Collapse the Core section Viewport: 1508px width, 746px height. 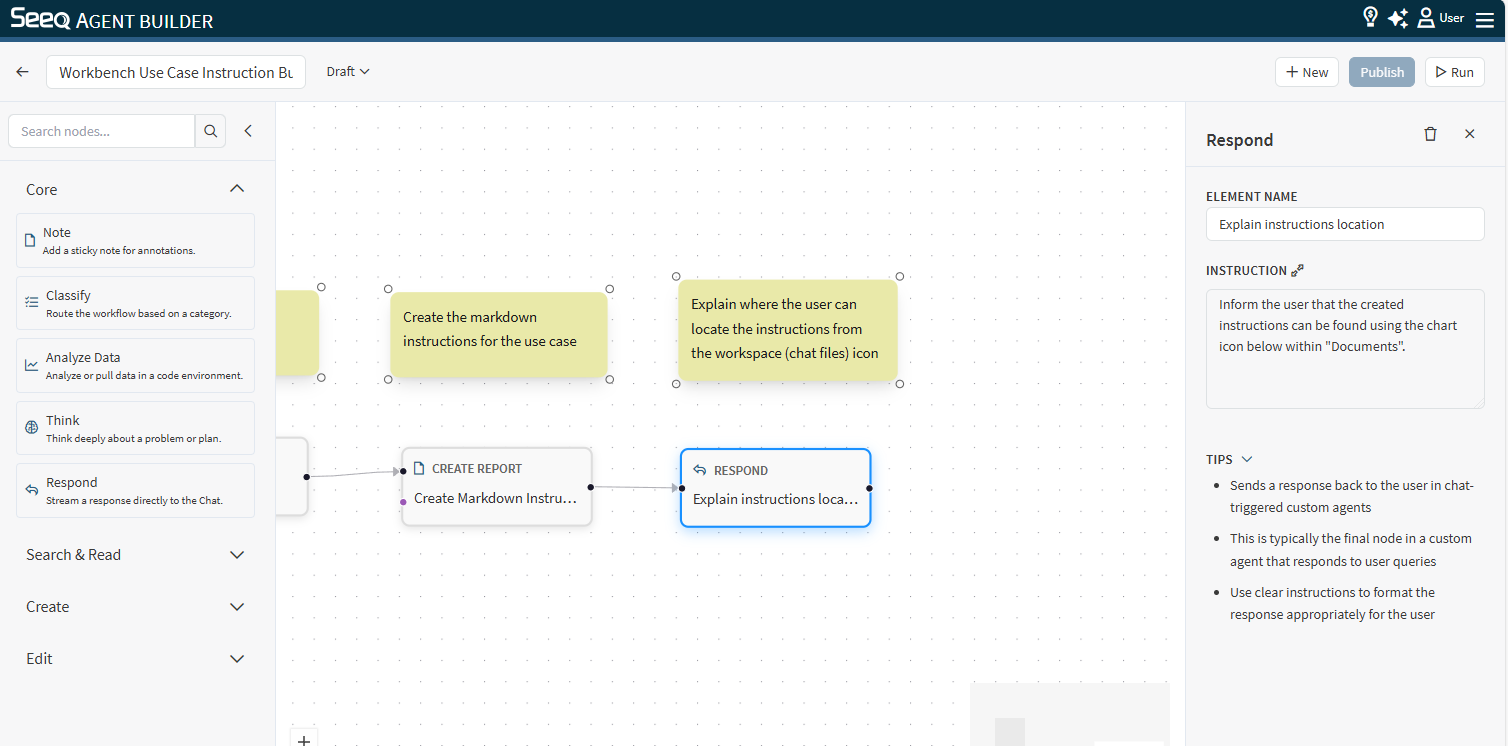click(237, 189)
